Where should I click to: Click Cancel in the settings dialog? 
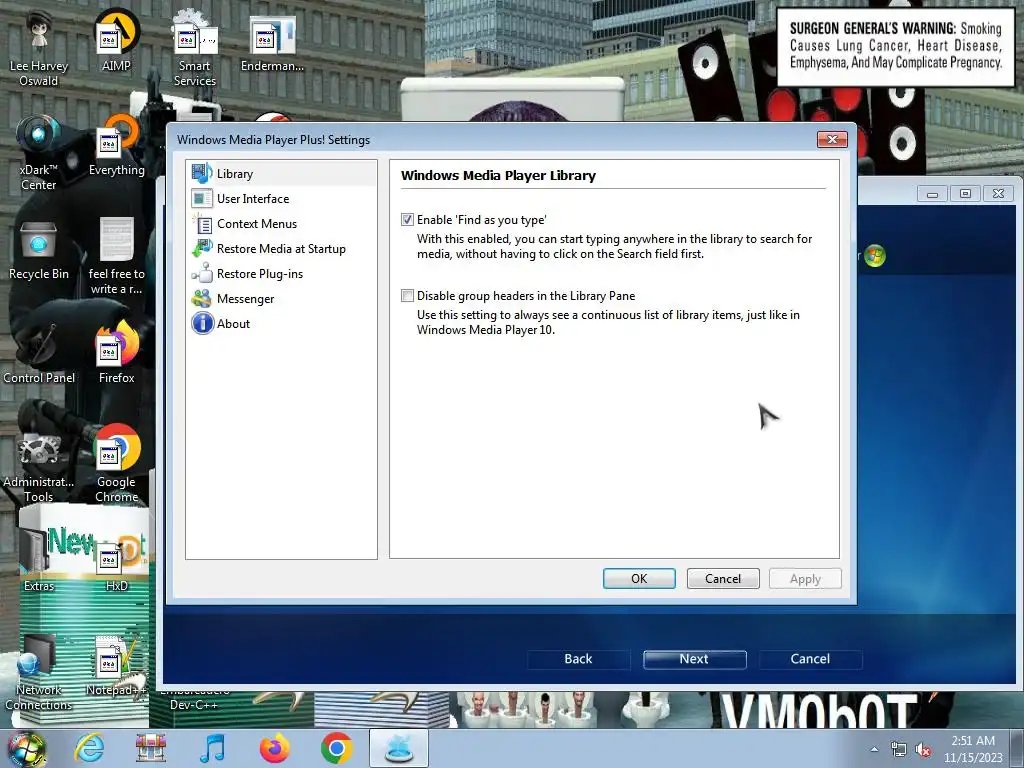point(723,579)
